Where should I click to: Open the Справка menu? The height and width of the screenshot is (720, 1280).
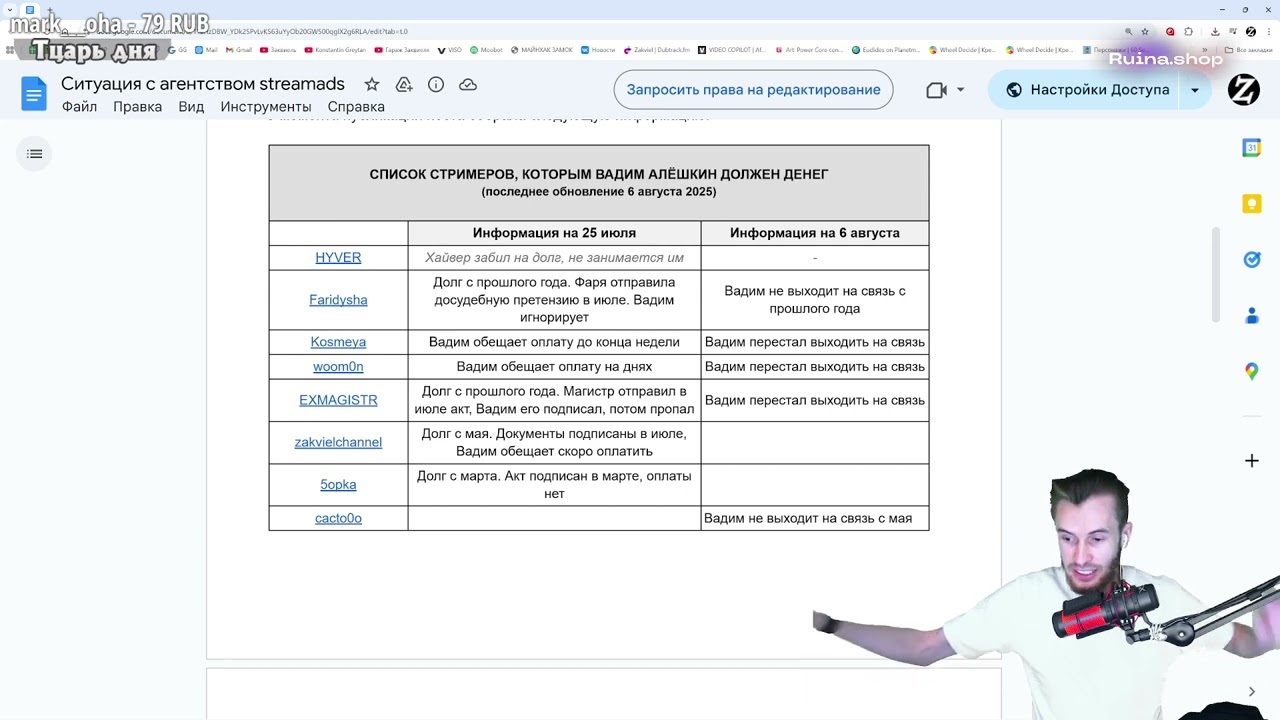coord(356,107)
